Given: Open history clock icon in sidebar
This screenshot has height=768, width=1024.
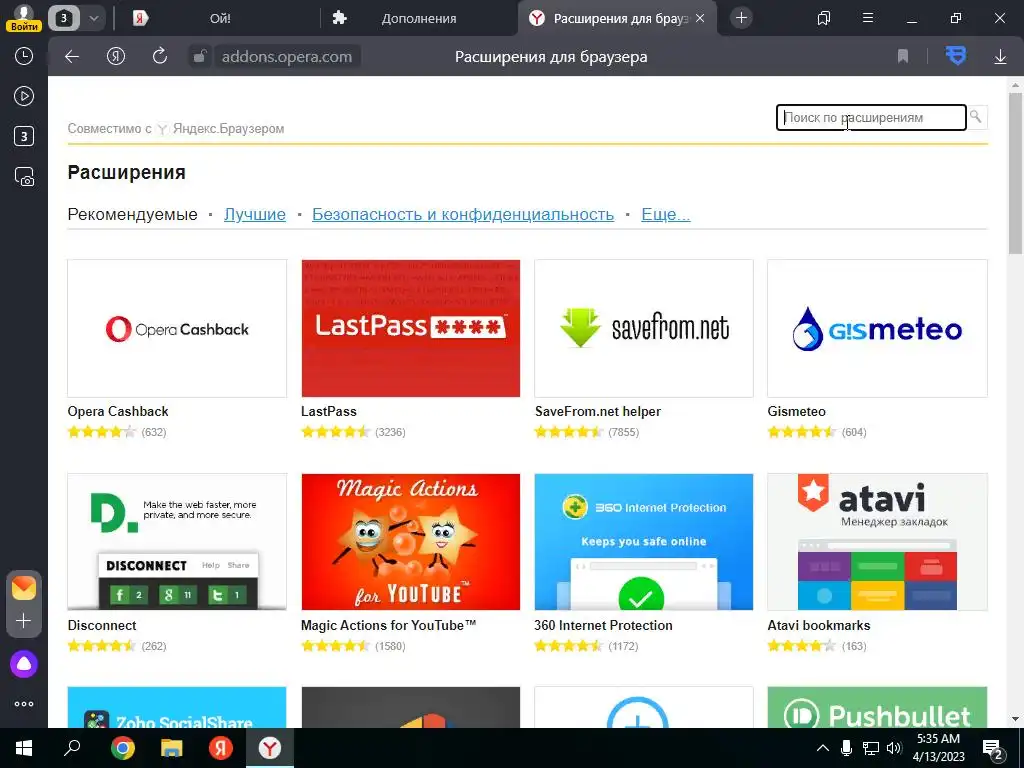Looking at the screenshot, I should click(x=24, y=56).
